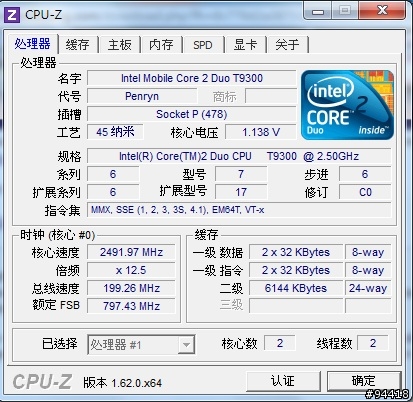Minimize the CPU-Z window
Screen dimensions: 413x402
(318, 11)
